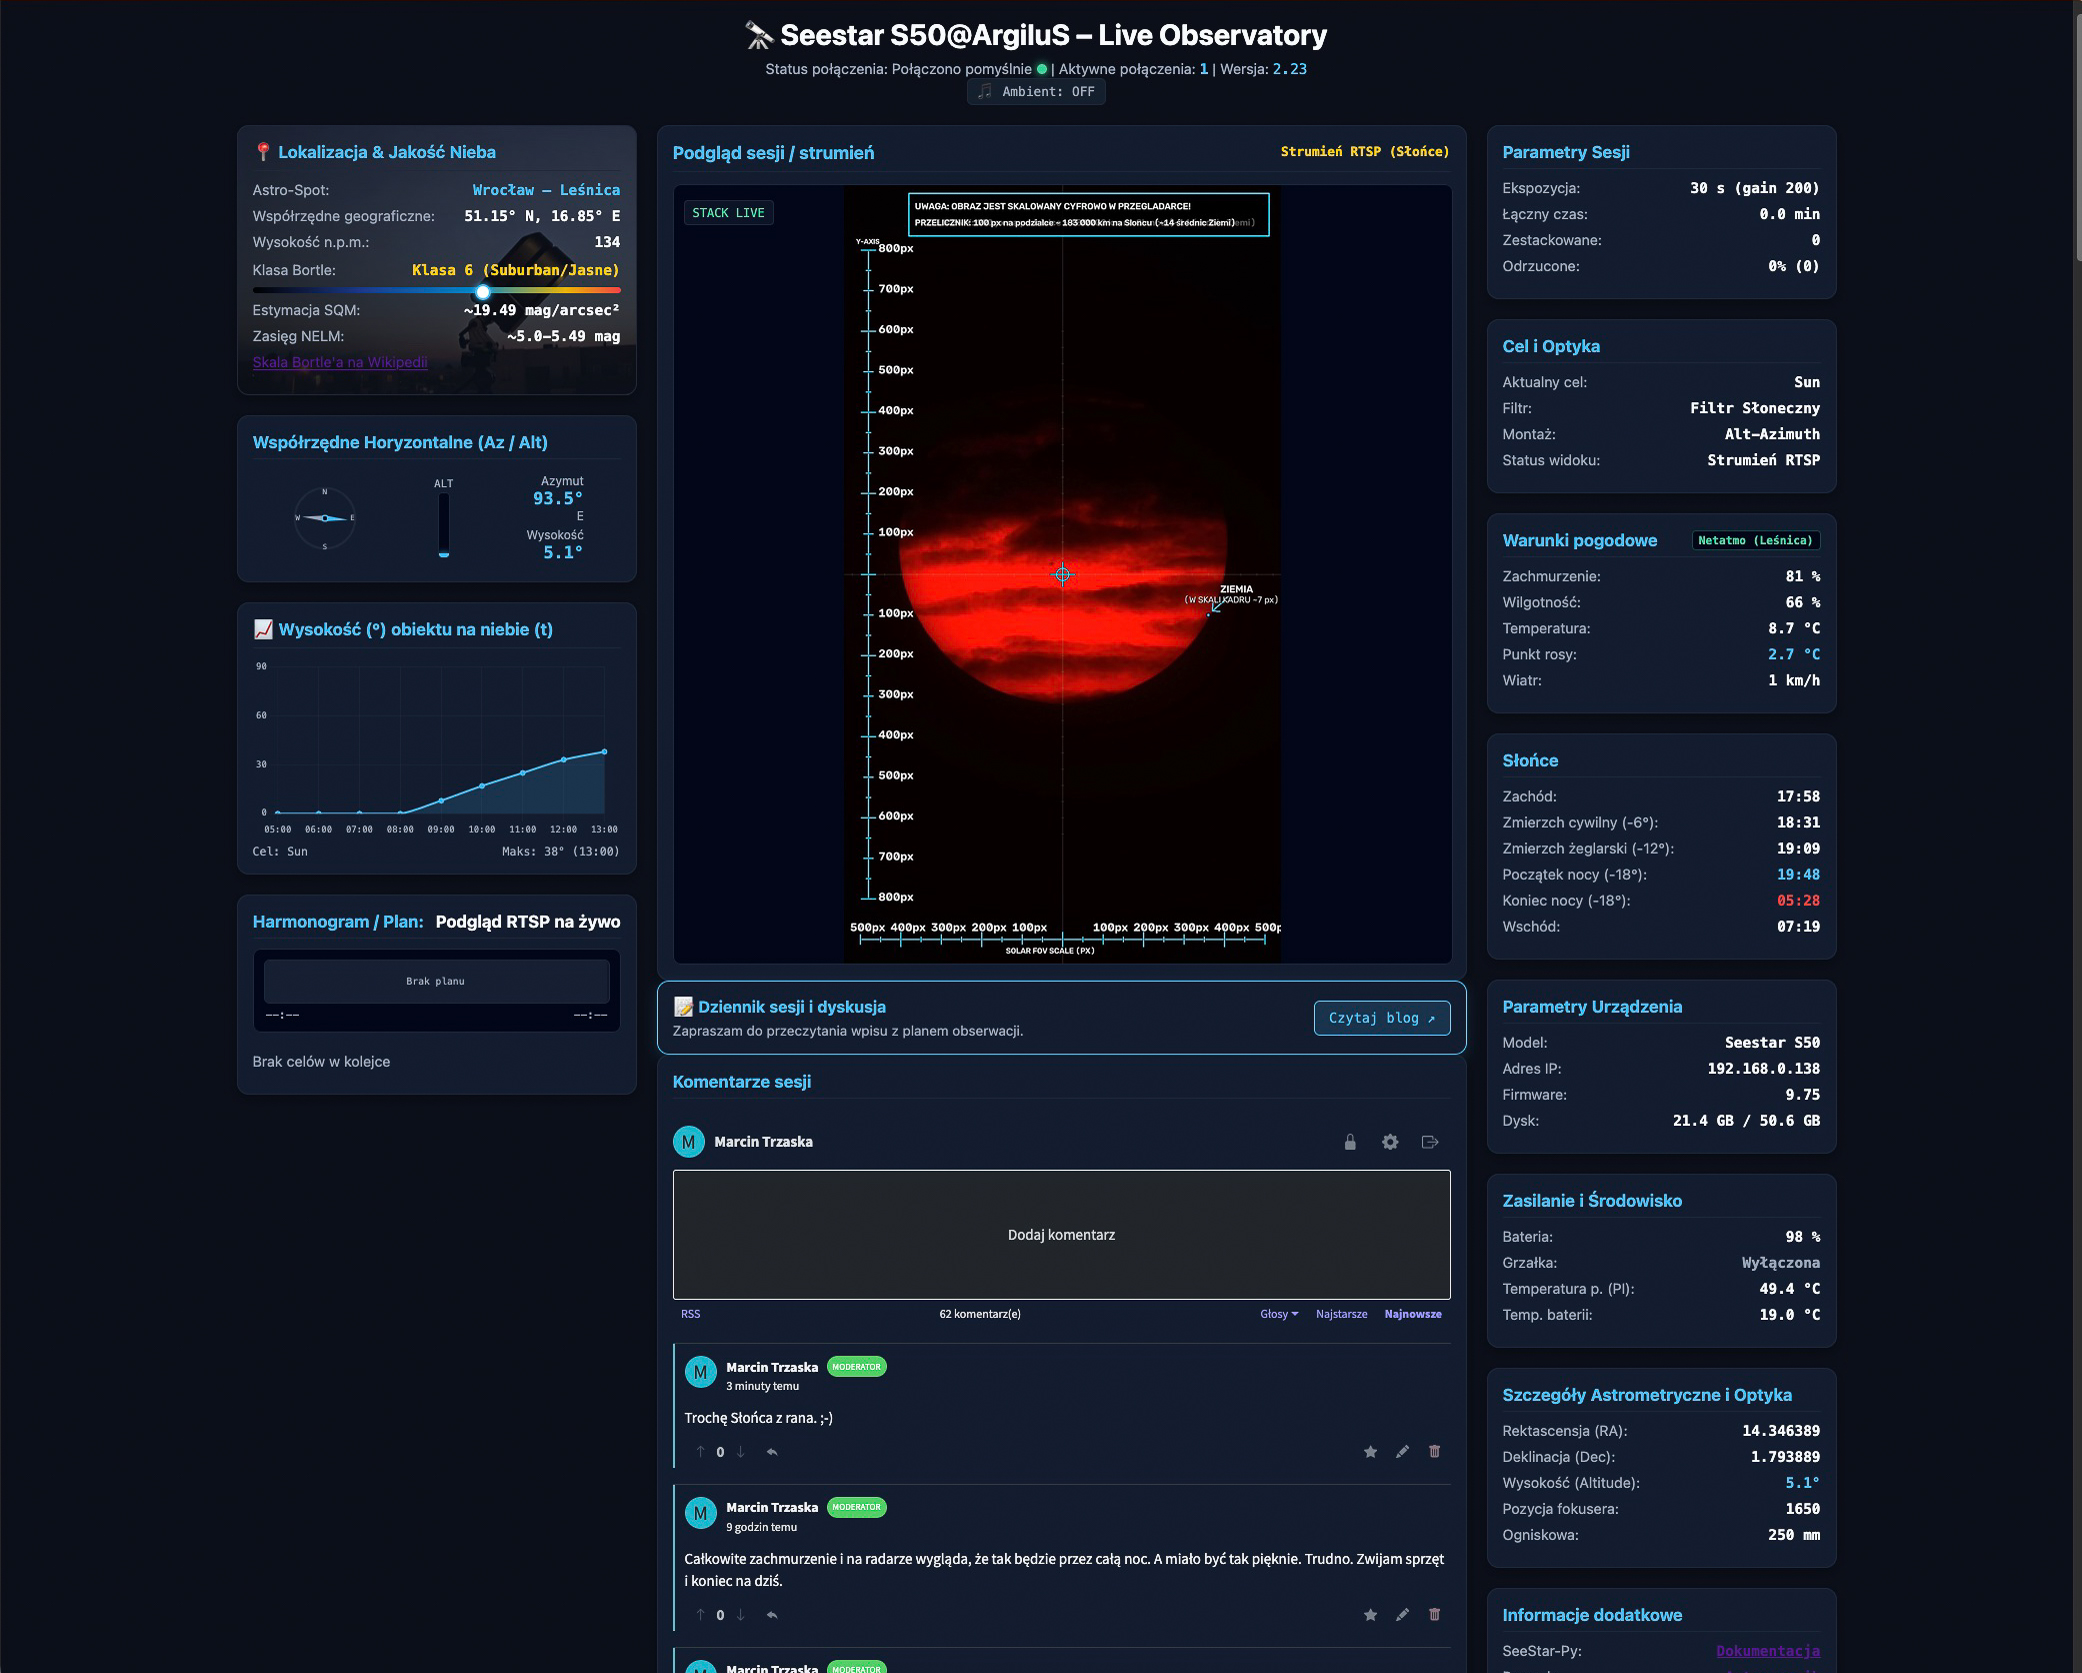
Task: Click the STACK LIVE badge on the preview
Action: (728, 213)
